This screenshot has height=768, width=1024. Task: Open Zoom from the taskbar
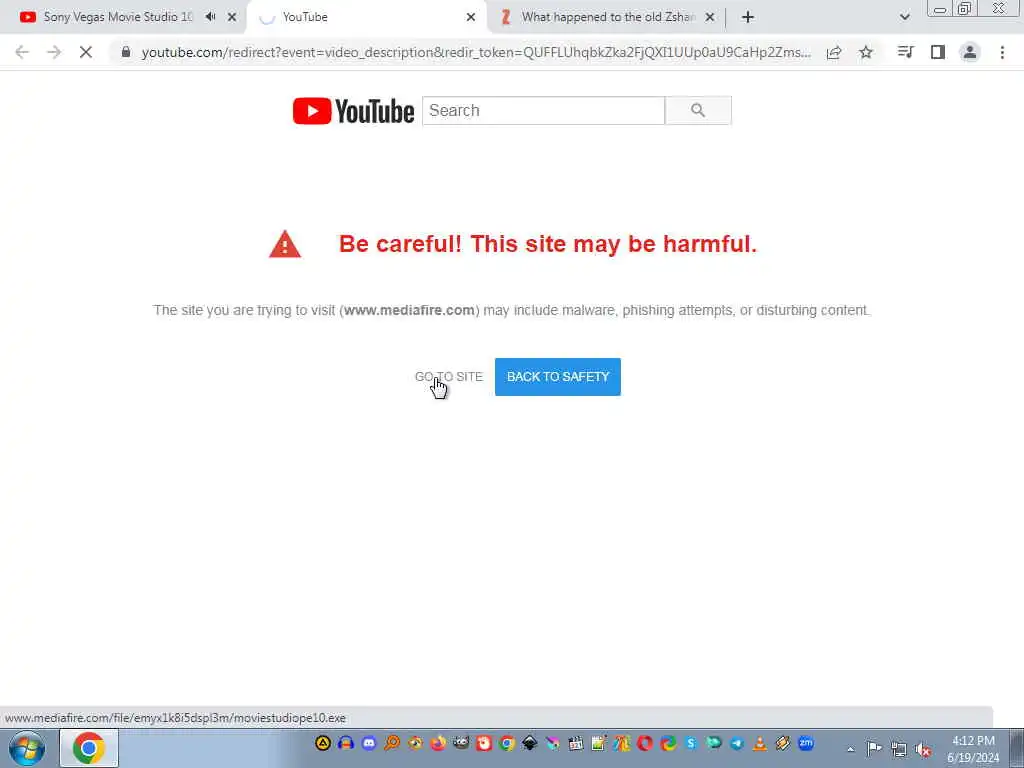806,743
